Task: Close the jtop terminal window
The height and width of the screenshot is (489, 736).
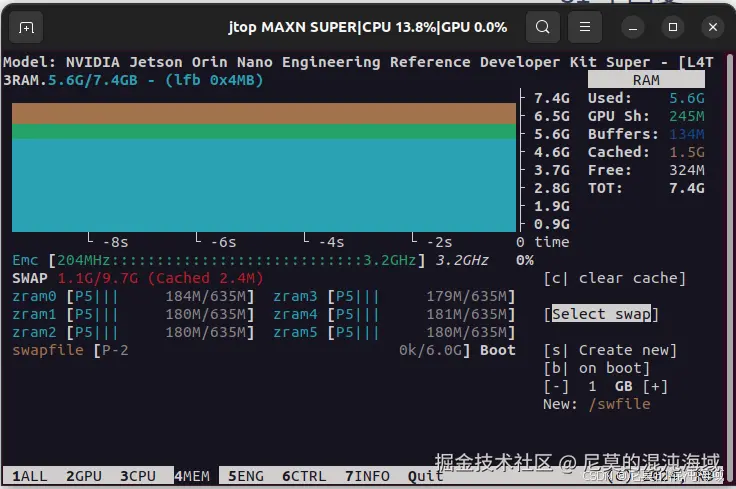Action: pyautogui.click(x=713, y=28)
